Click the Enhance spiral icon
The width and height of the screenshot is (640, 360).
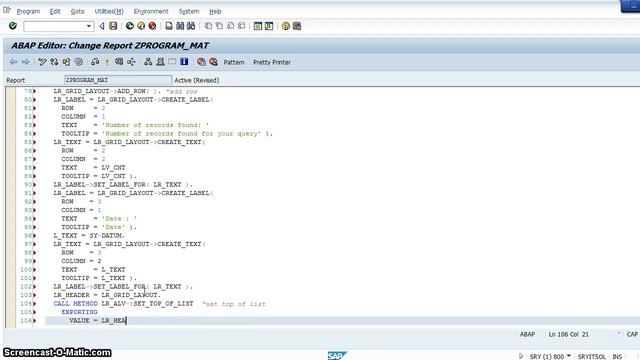click(x=78, y=62)
